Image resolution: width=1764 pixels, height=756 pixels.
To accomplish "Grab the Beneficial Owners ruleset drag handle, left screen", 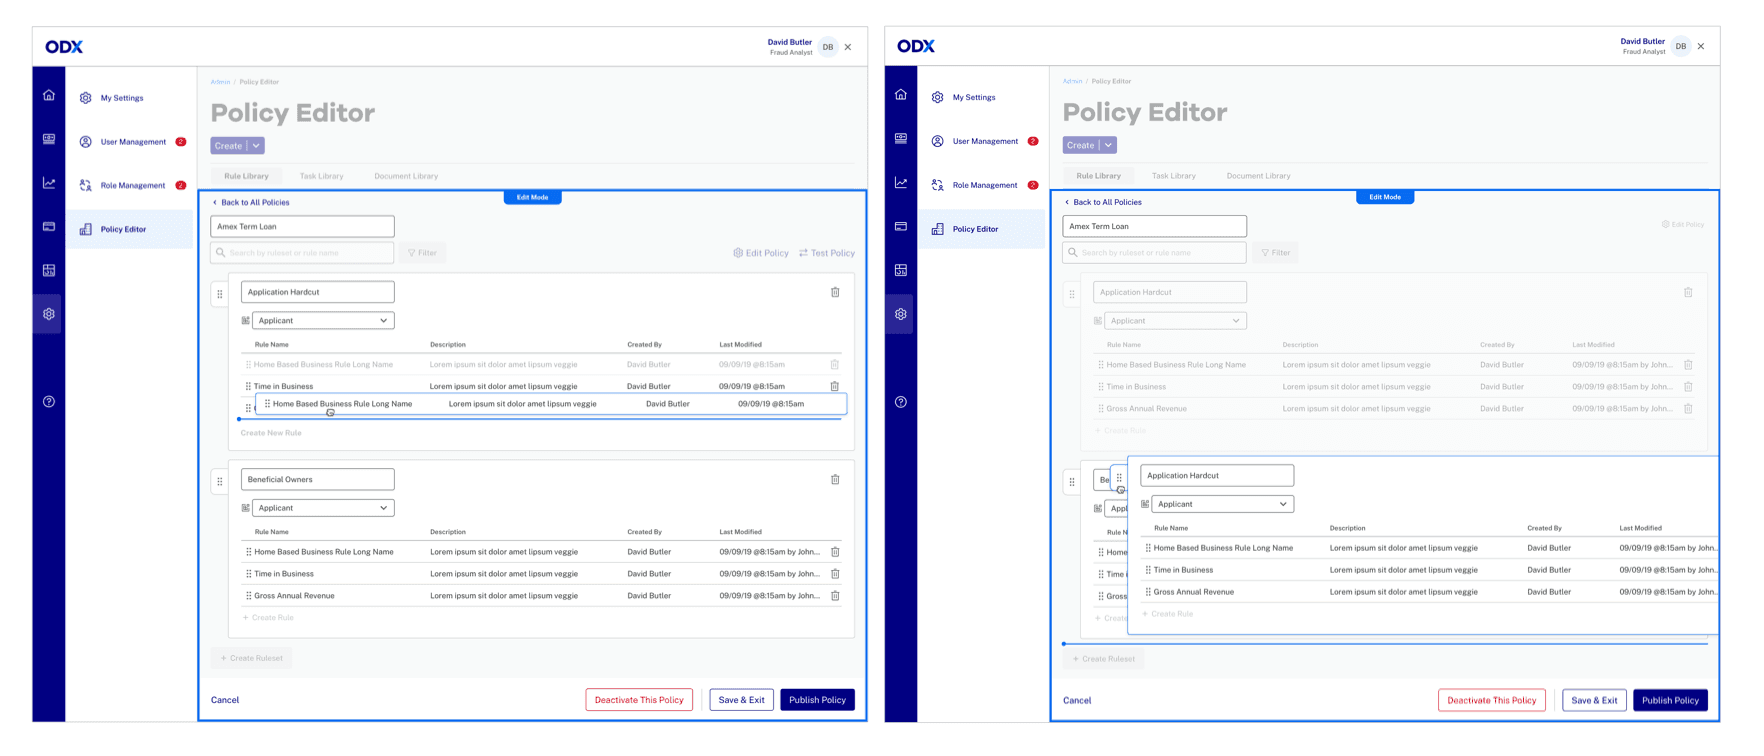I will [220, 481].
